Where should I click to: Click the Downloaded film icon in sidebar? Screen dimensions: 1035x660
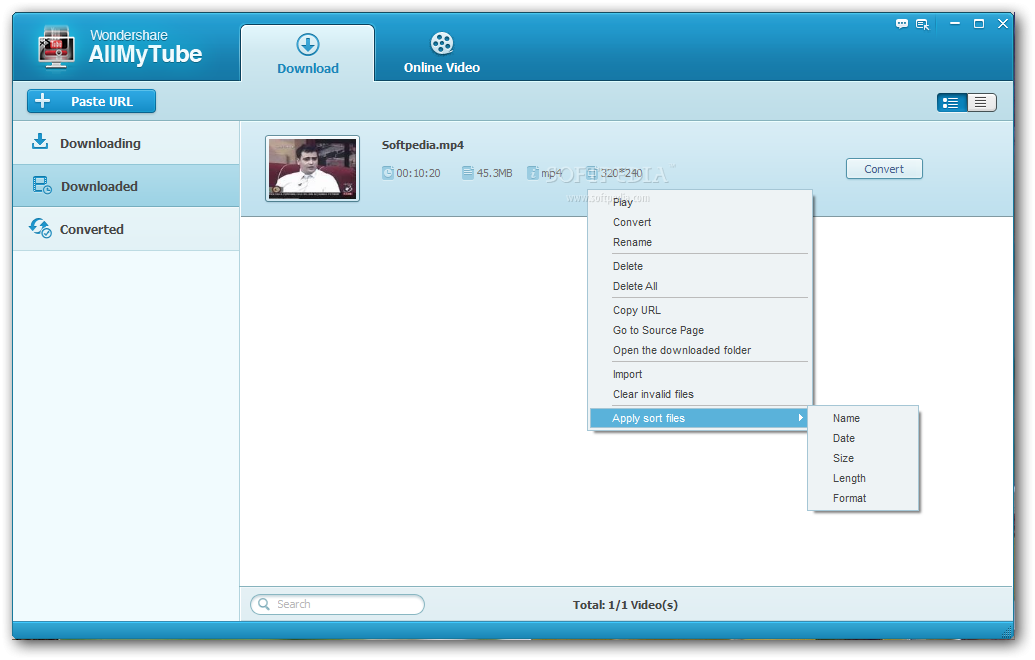(x=41, y=185)
